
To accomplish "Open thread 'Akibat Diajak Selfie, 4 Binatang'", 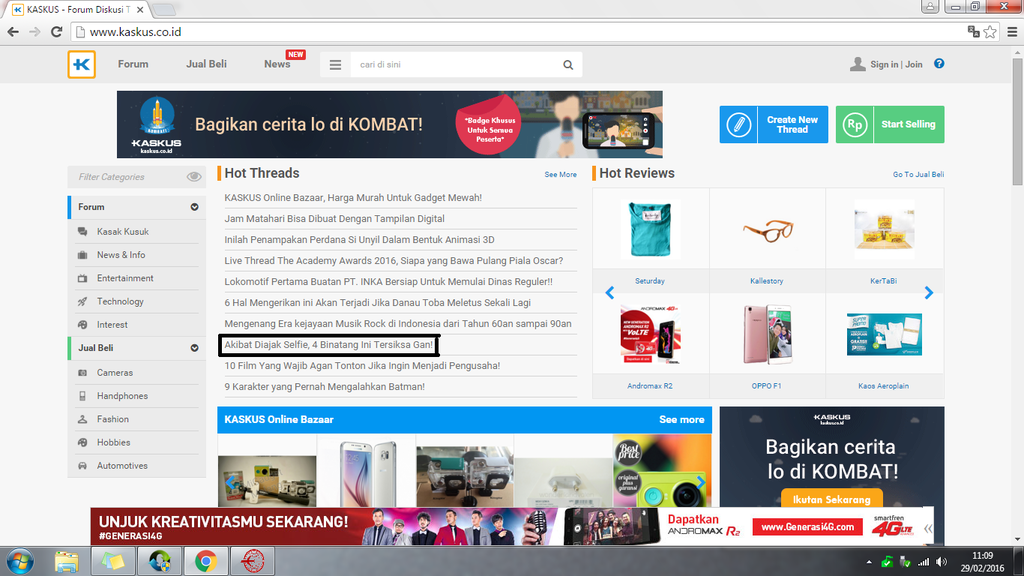I will coord(328,344).
